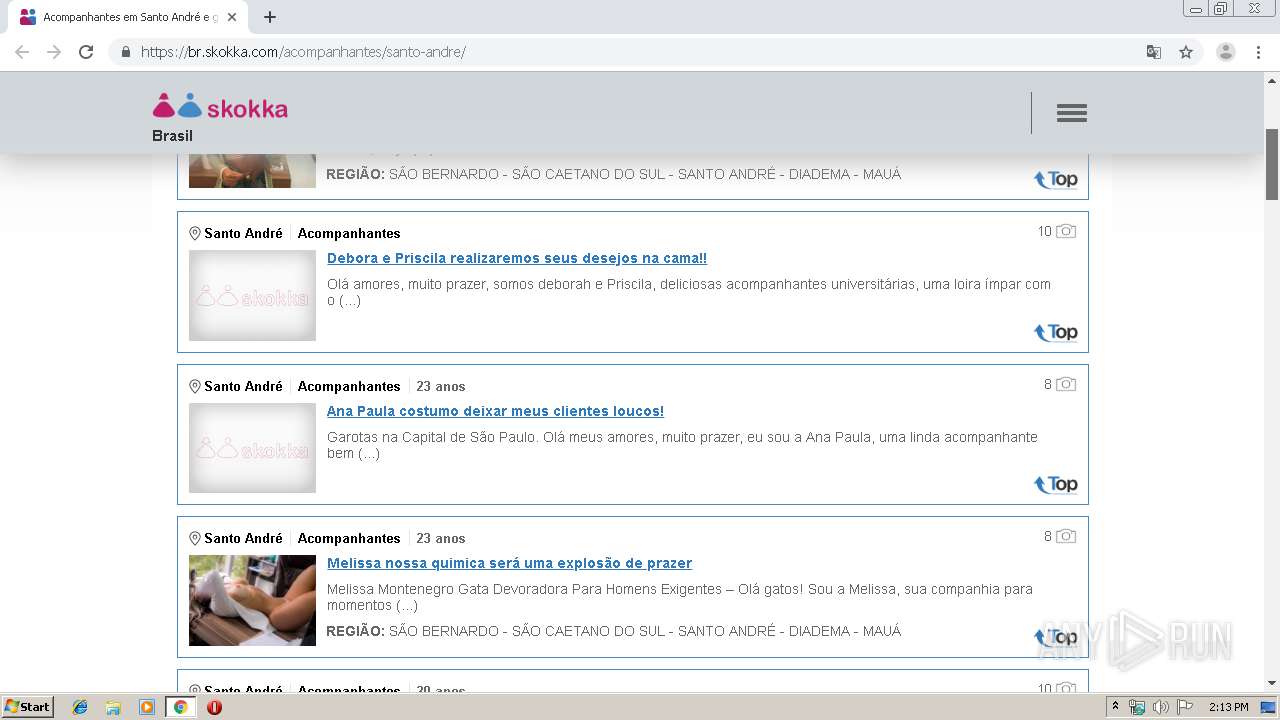Click '23 anos' text on Melissa listing
The height and width of the screenshot is (720, 1280).
click(x=441, y=538)
